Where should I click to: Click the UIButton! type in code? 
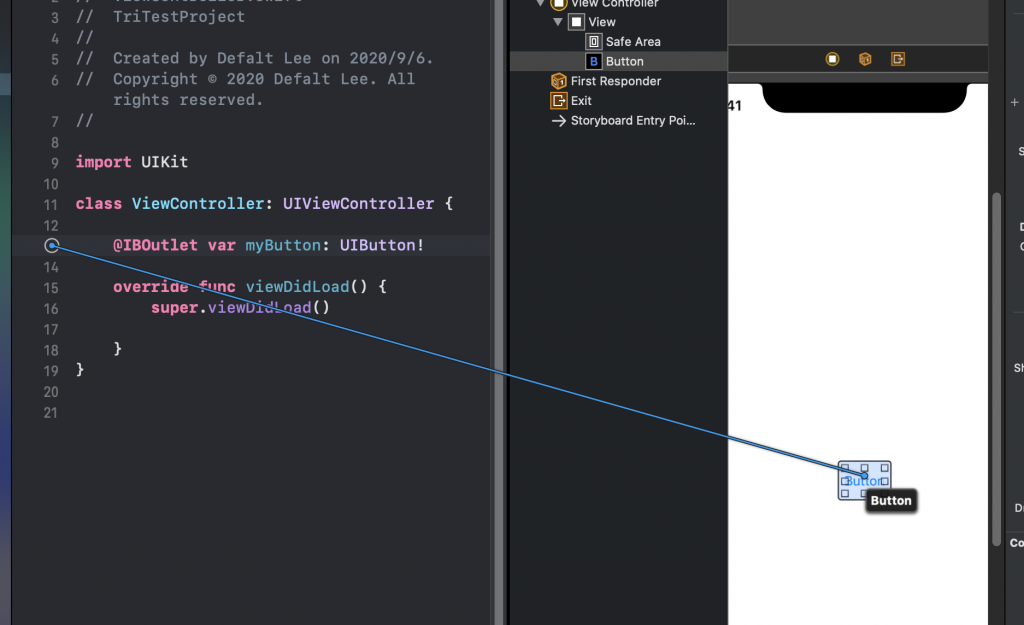pos(382,246)
